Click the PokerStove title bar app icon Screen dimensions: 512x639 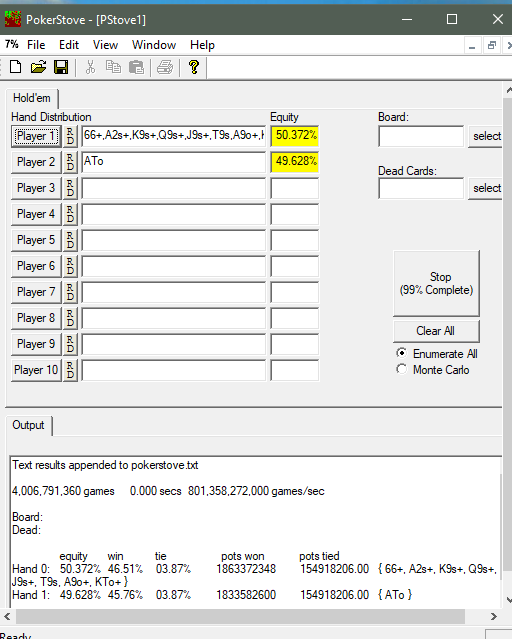12,19
